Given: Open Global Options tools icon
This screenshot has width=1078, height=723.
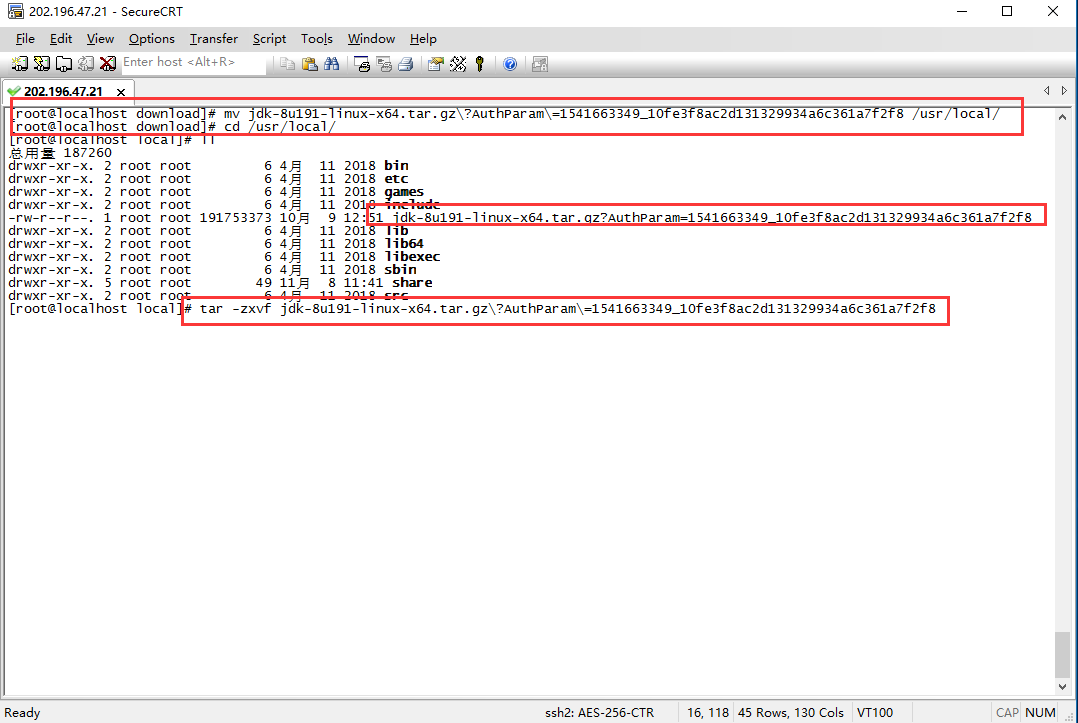Looking at the screenshot, I should click(458, 64).
